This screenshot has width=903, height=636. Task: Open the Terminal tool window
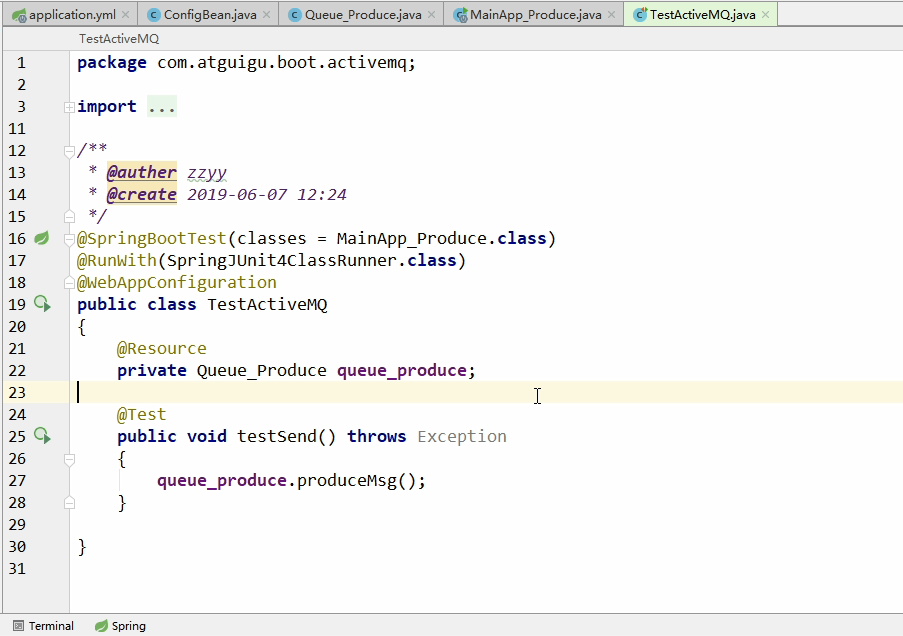43,626
